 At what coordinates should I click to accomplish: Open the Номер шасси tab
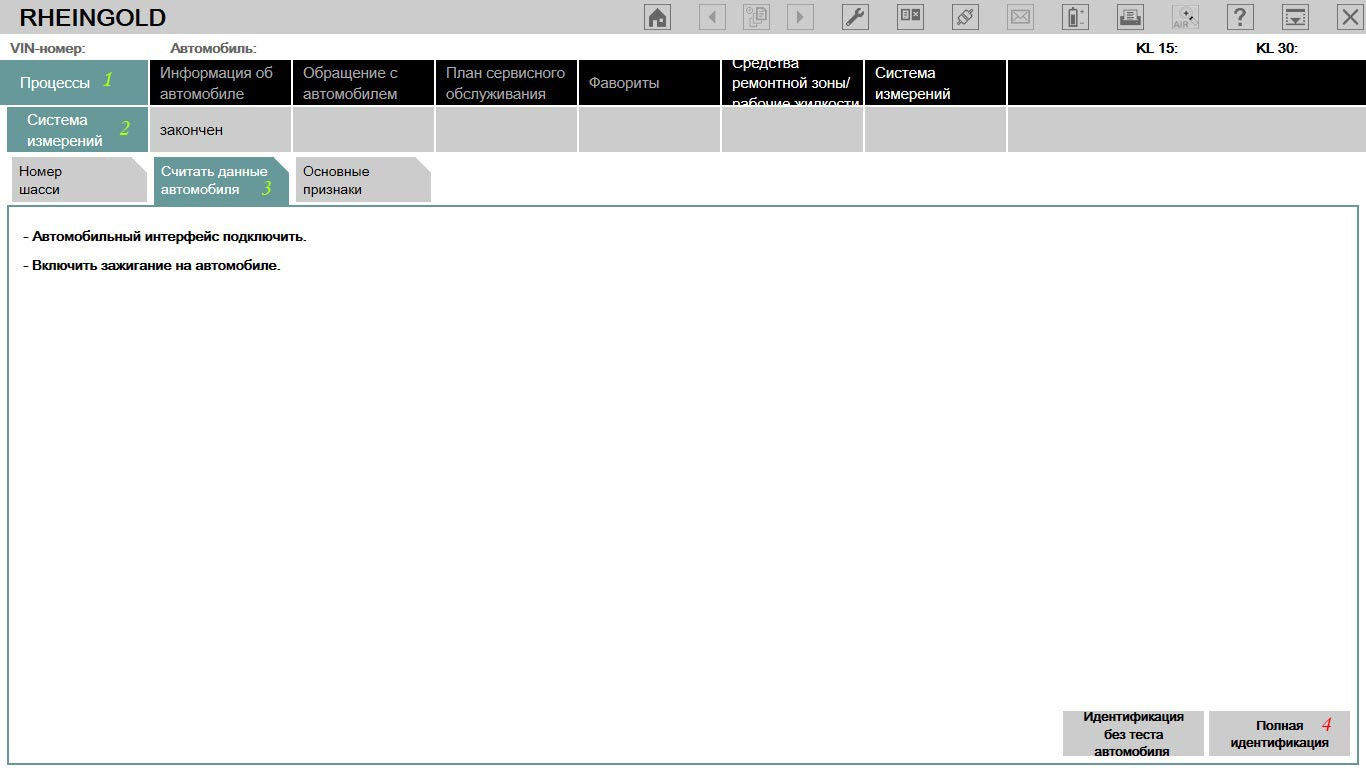(79, 180)
